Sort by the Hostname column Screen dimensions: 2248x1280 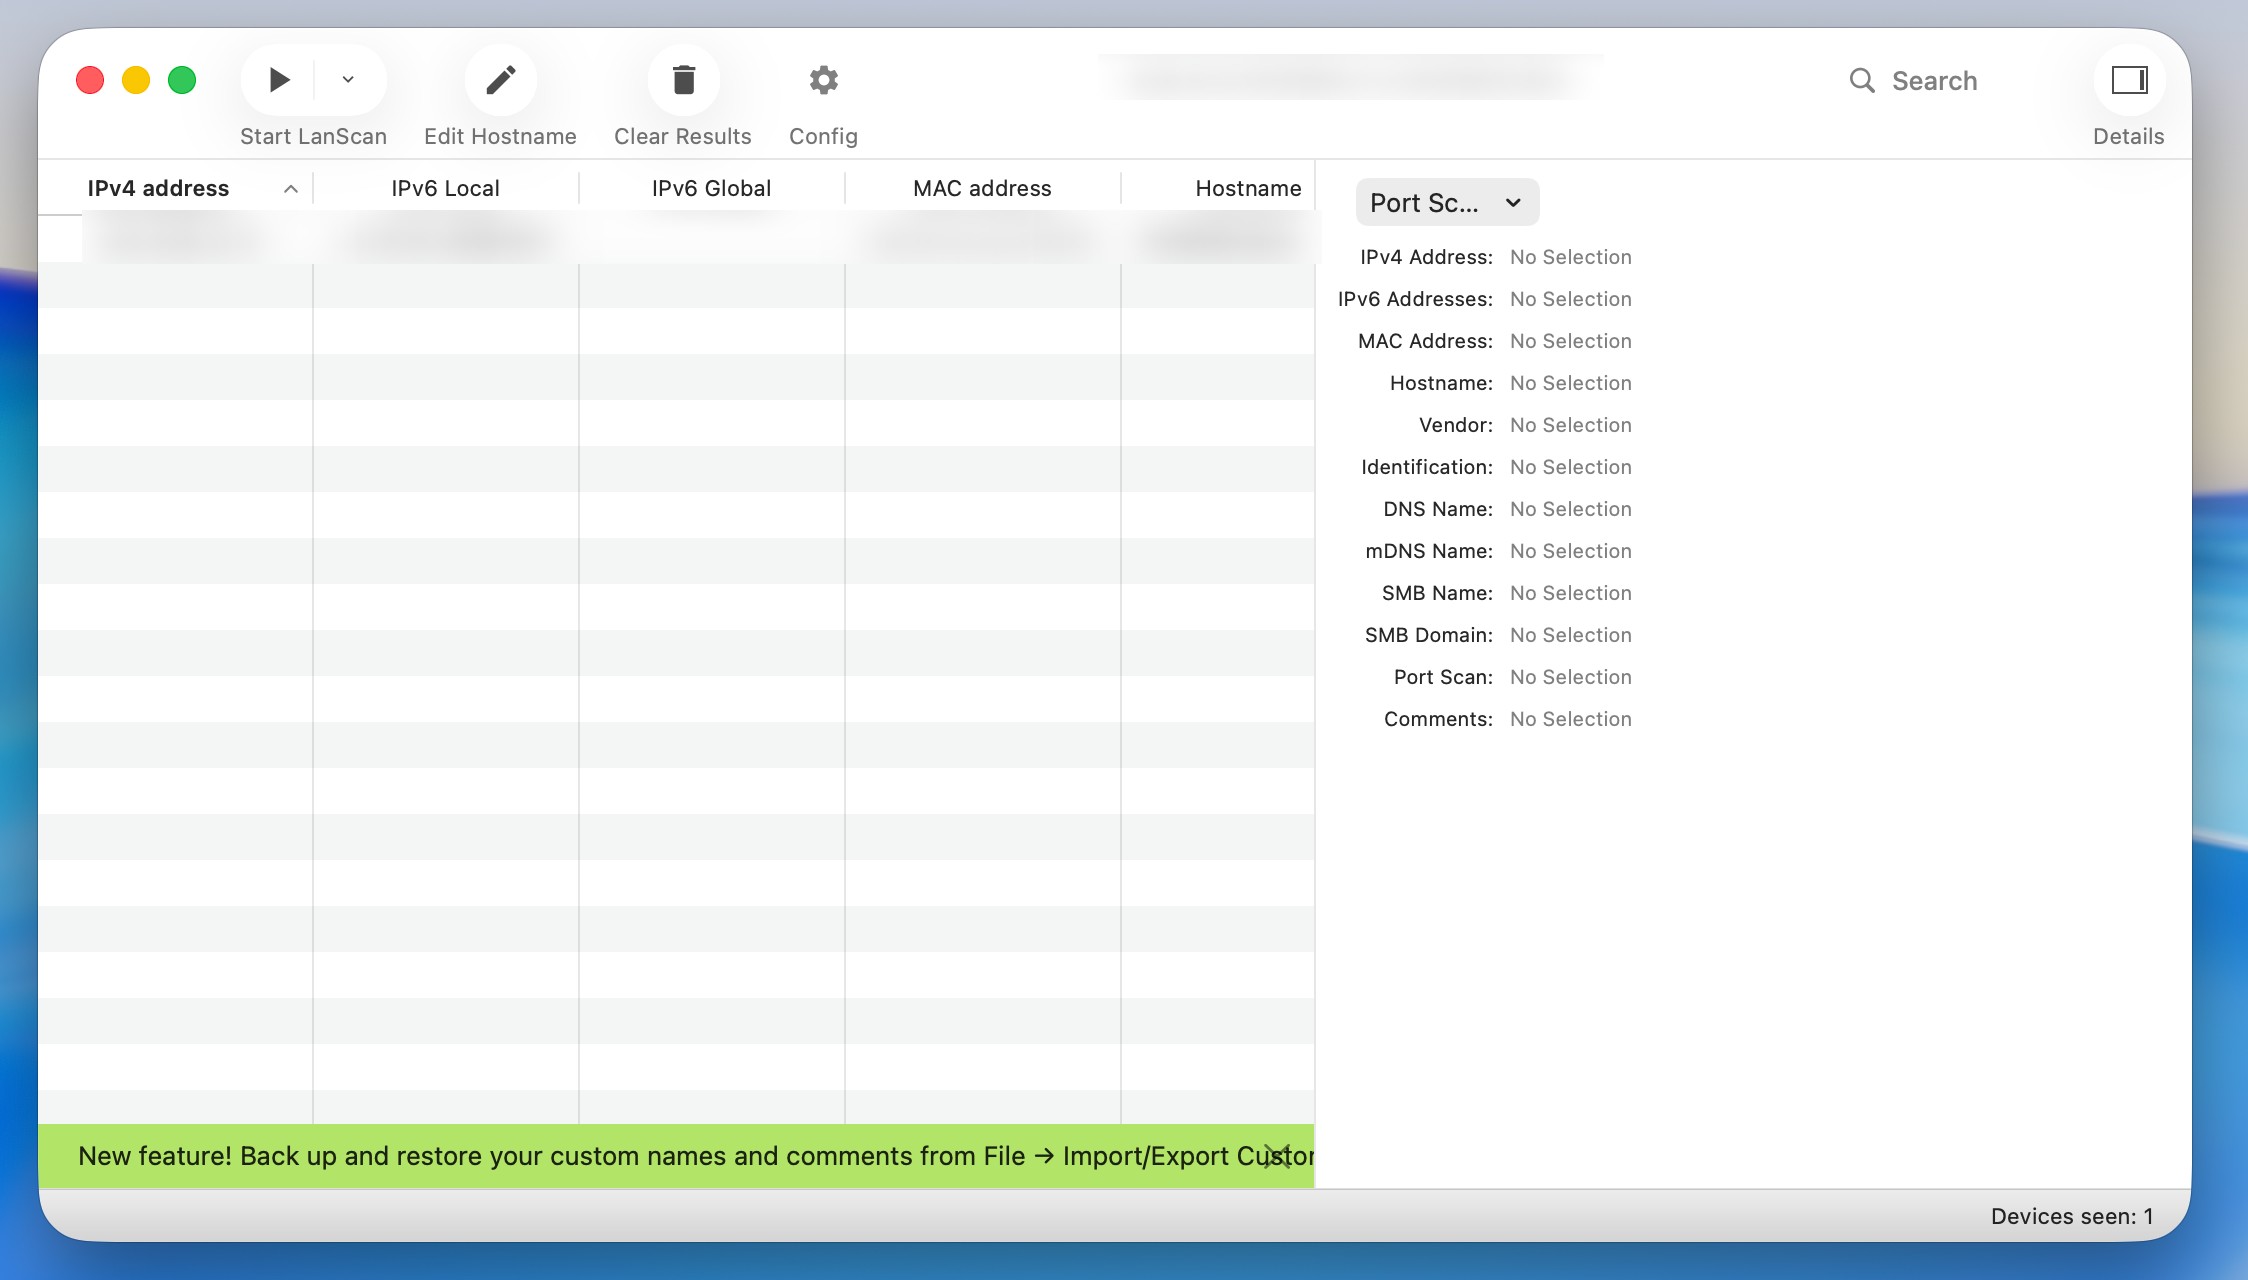click(x=1247, y=189)
